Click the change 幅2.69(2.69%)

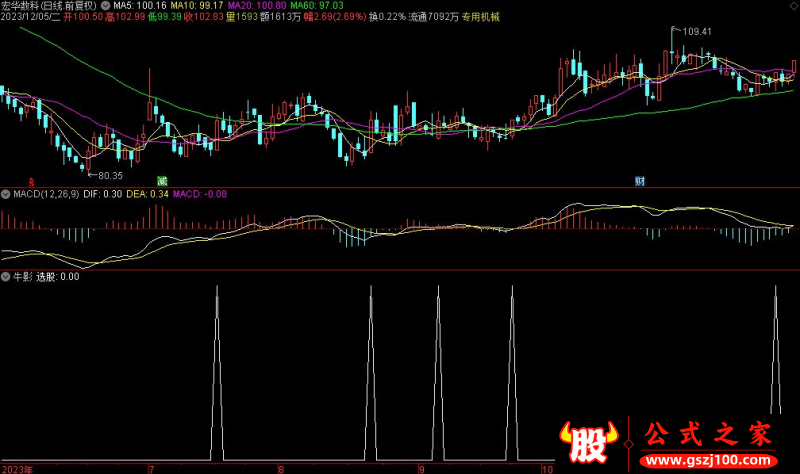click(x=335, y=17)
